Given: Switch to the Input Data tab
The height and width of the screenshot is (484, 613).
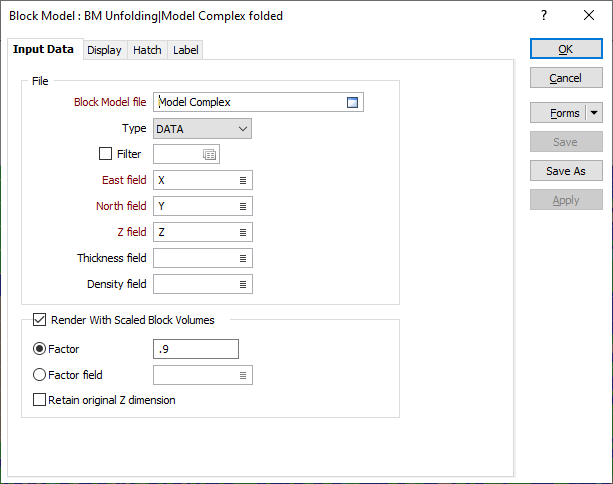Looking at the screenshot, I should (43, 49).
